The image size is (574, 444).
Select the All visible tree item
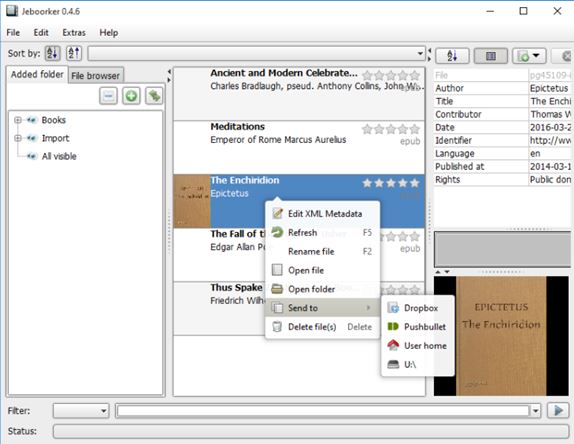pyautogui.click(x=59, y=156)
